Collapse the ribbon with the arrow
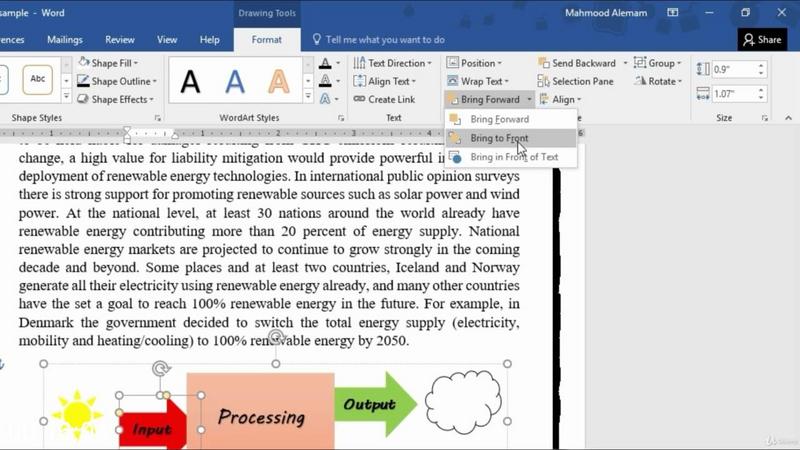The image size is (800, 450). (x=788, y=118)
